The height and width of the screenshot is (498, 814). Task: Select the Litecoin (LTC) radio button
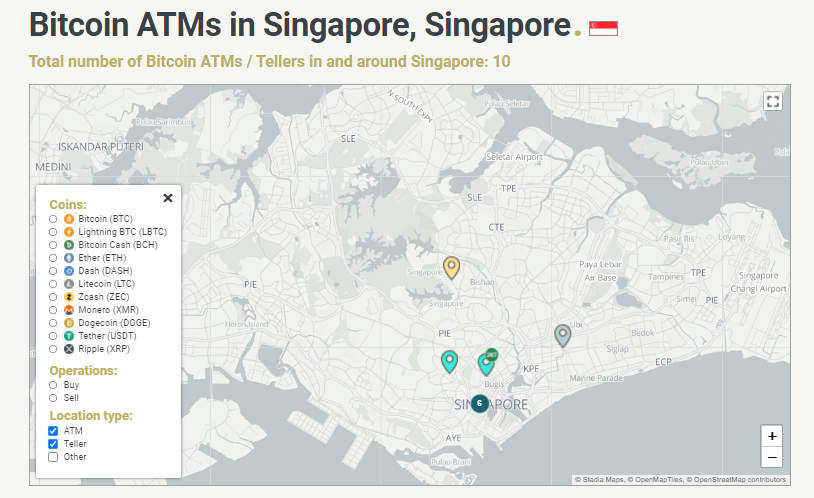click(x=53, y=284)
